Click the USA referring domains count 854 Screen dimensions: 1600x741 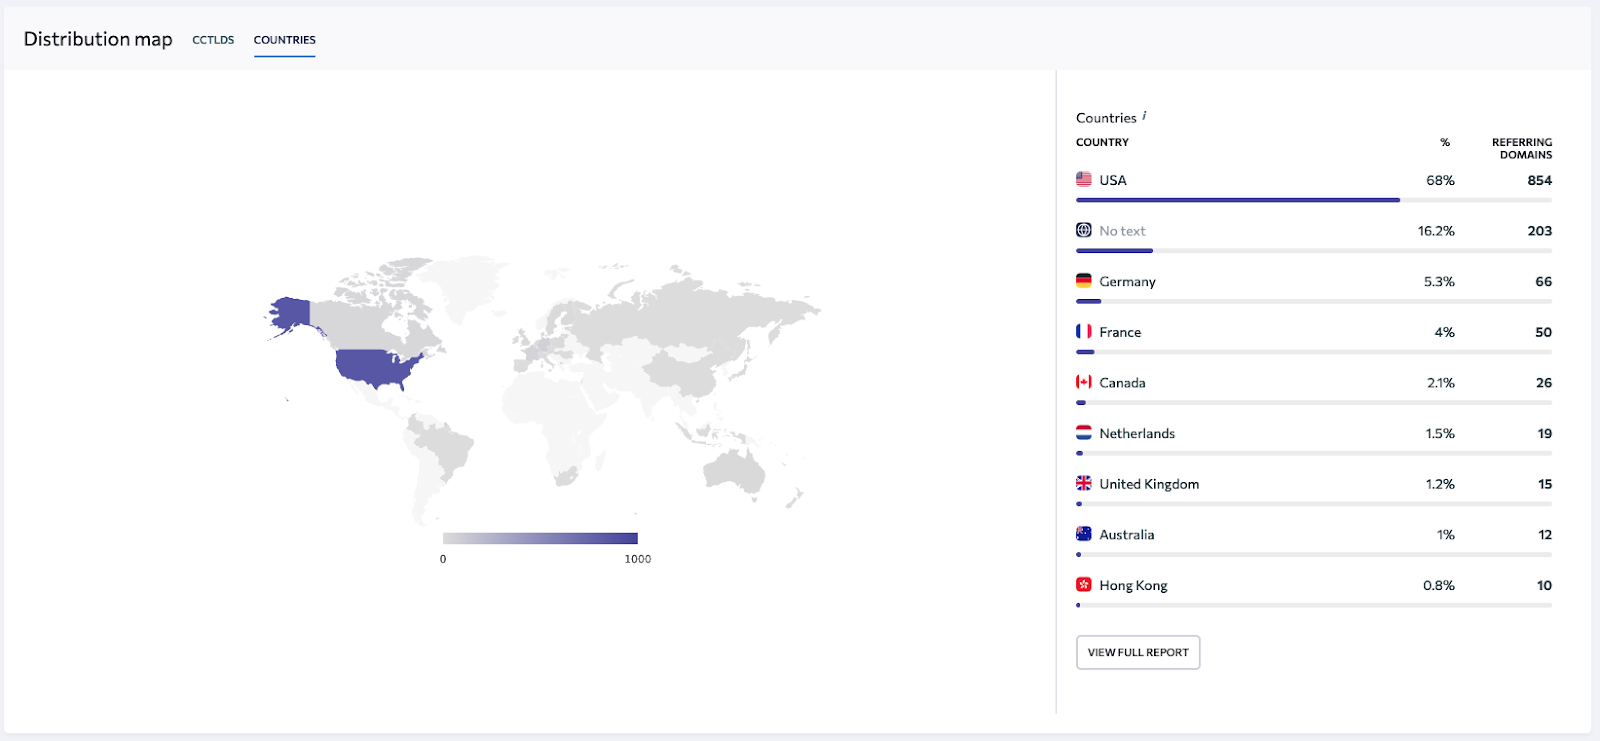1539,181
